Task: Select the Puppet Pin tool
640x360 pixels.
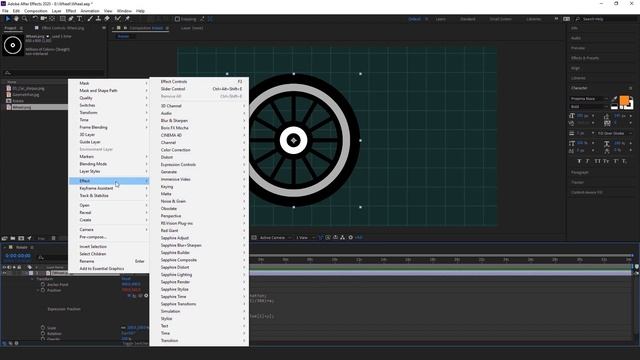Action: coord(127,19)
